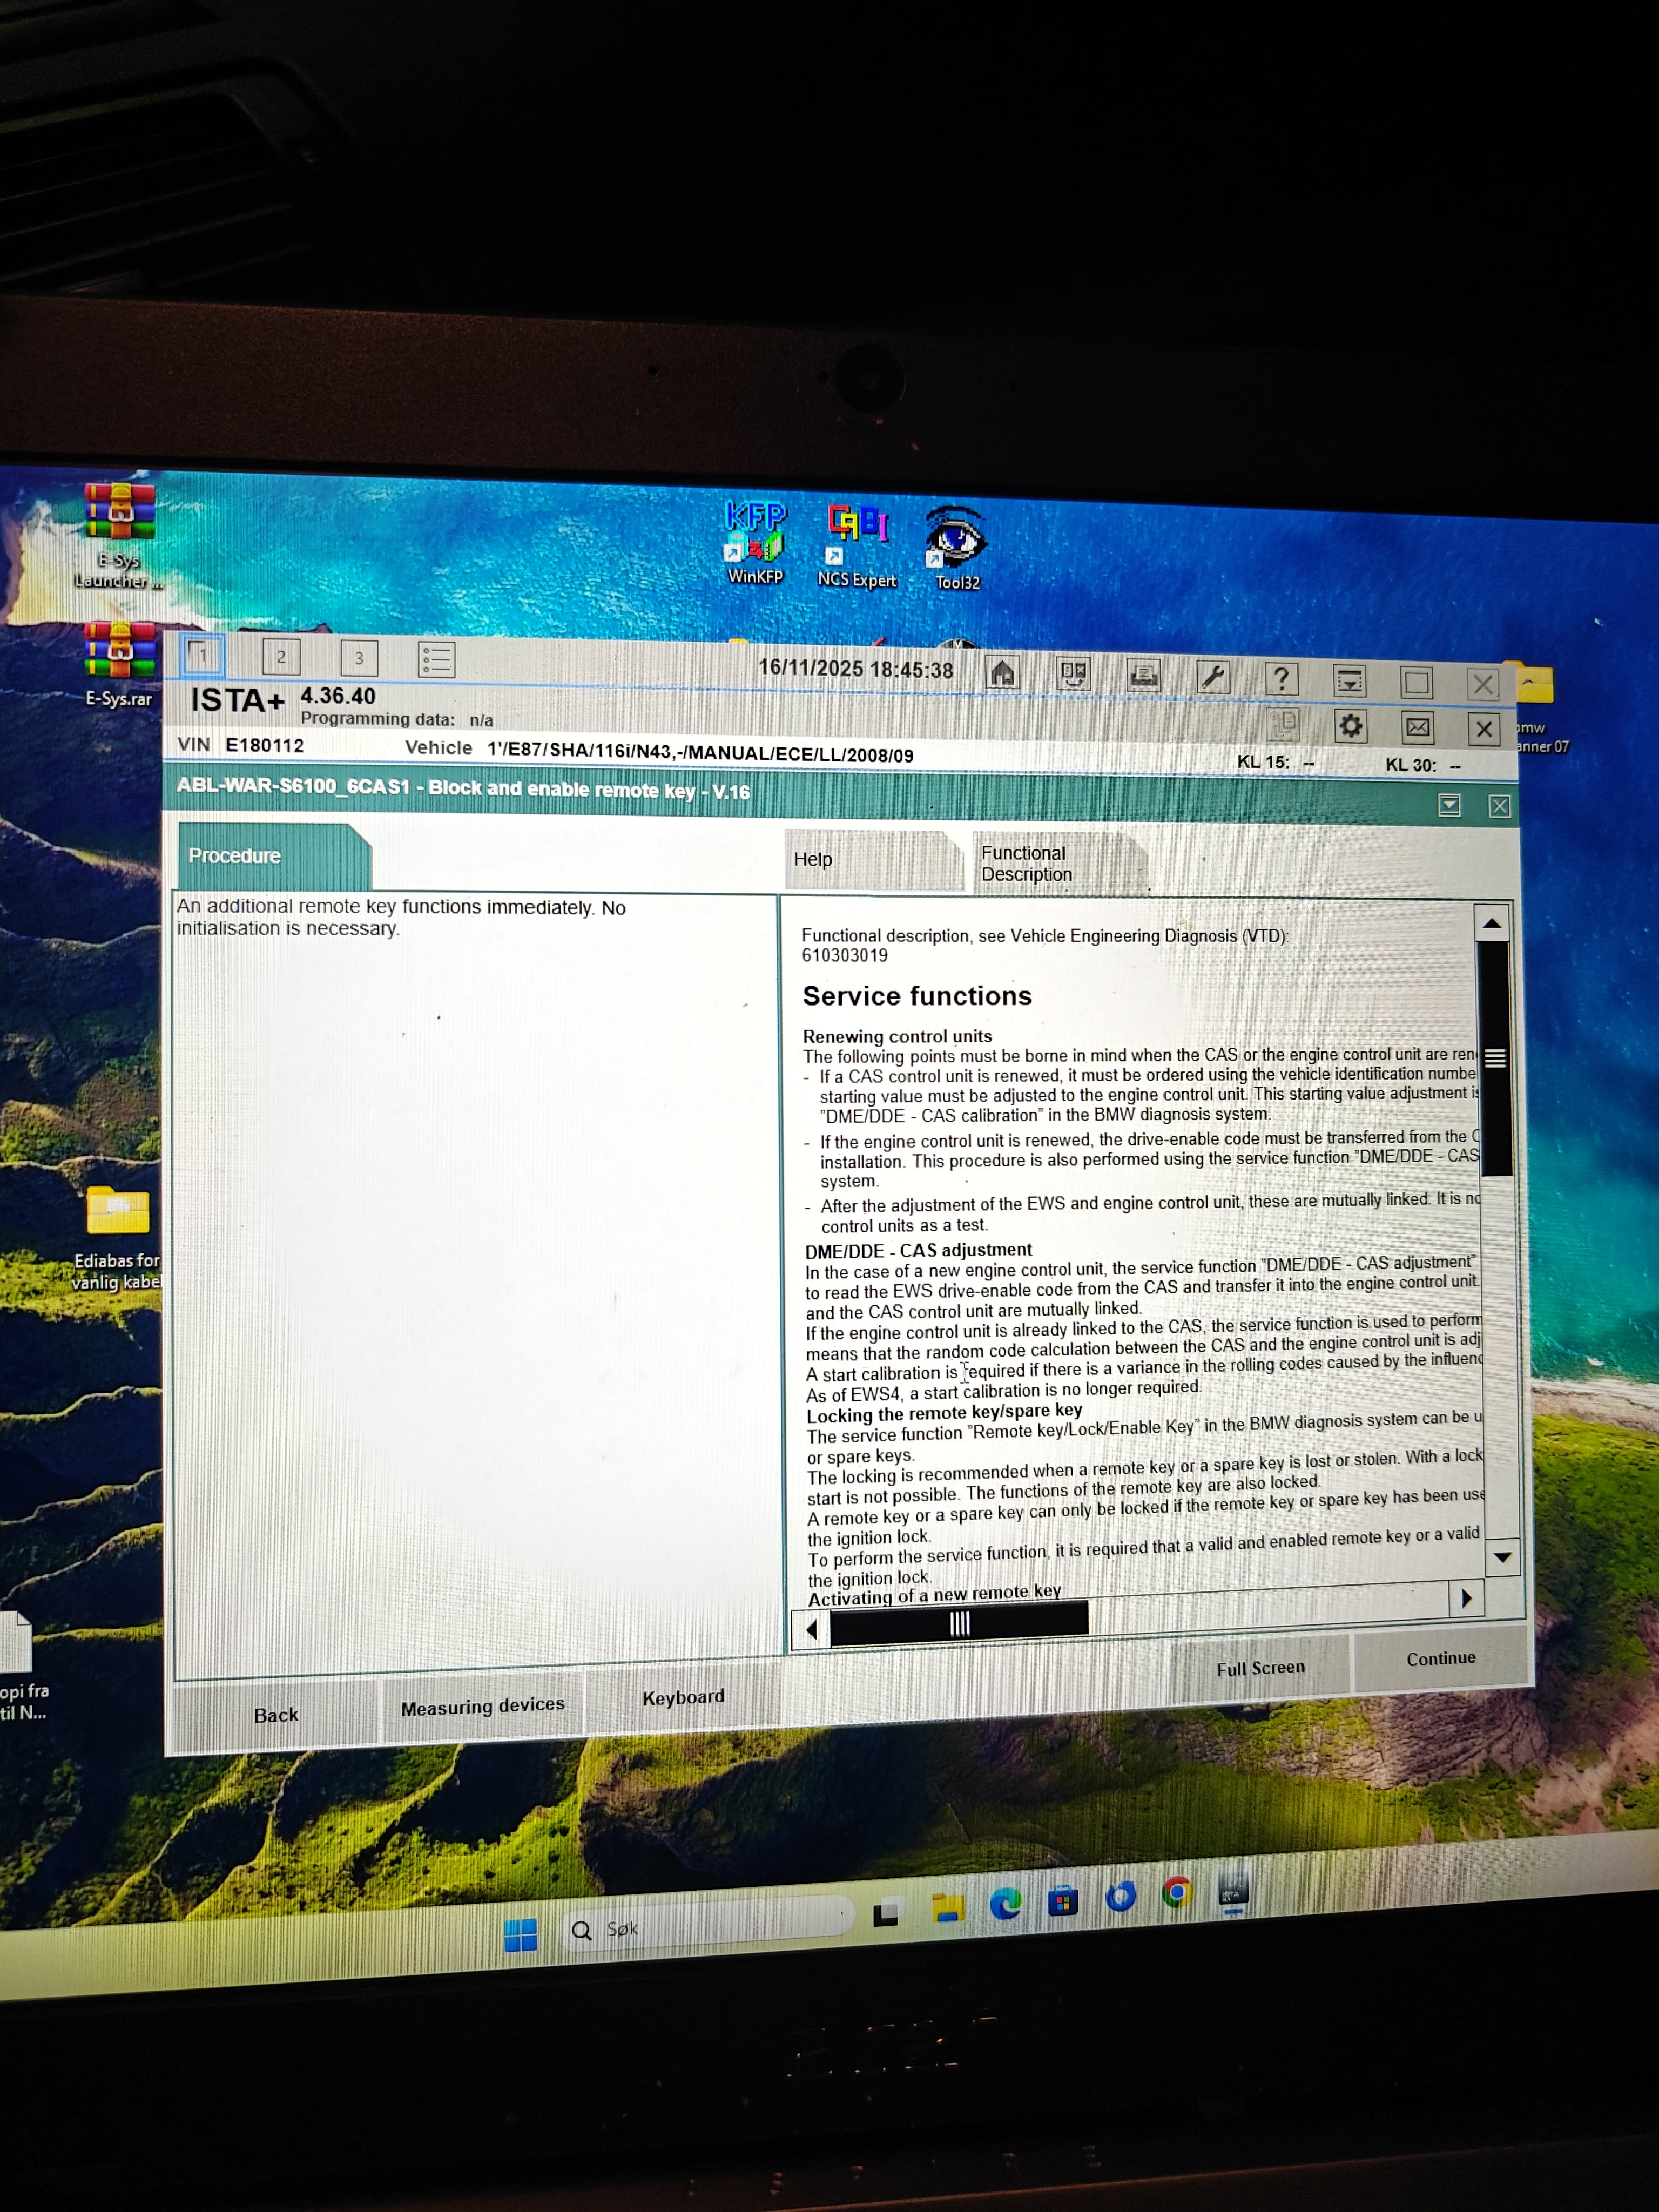This screenshot has width=1659, height=2212.
Task: Select numbered session box 1
Action: [203, 655]
